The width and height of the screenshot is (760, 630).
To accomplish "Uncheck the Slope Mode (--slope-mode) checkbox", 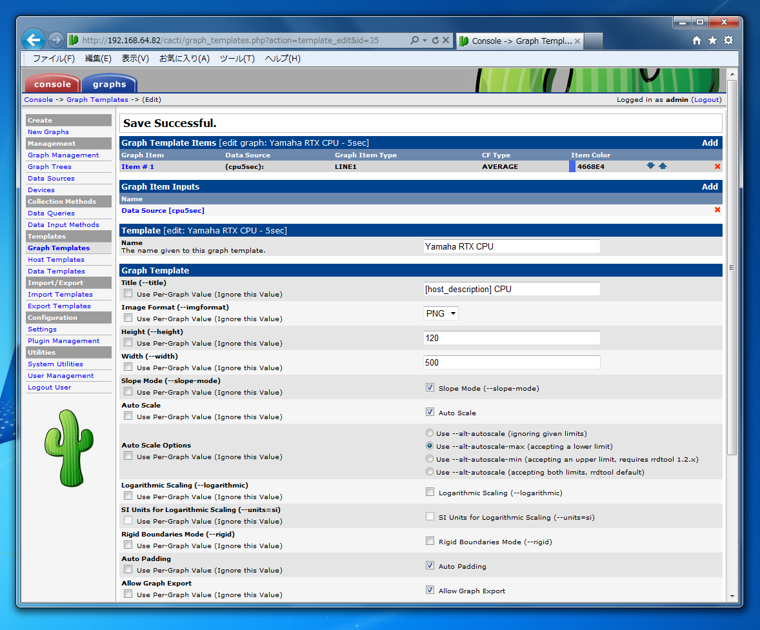I will click(430, 388).
